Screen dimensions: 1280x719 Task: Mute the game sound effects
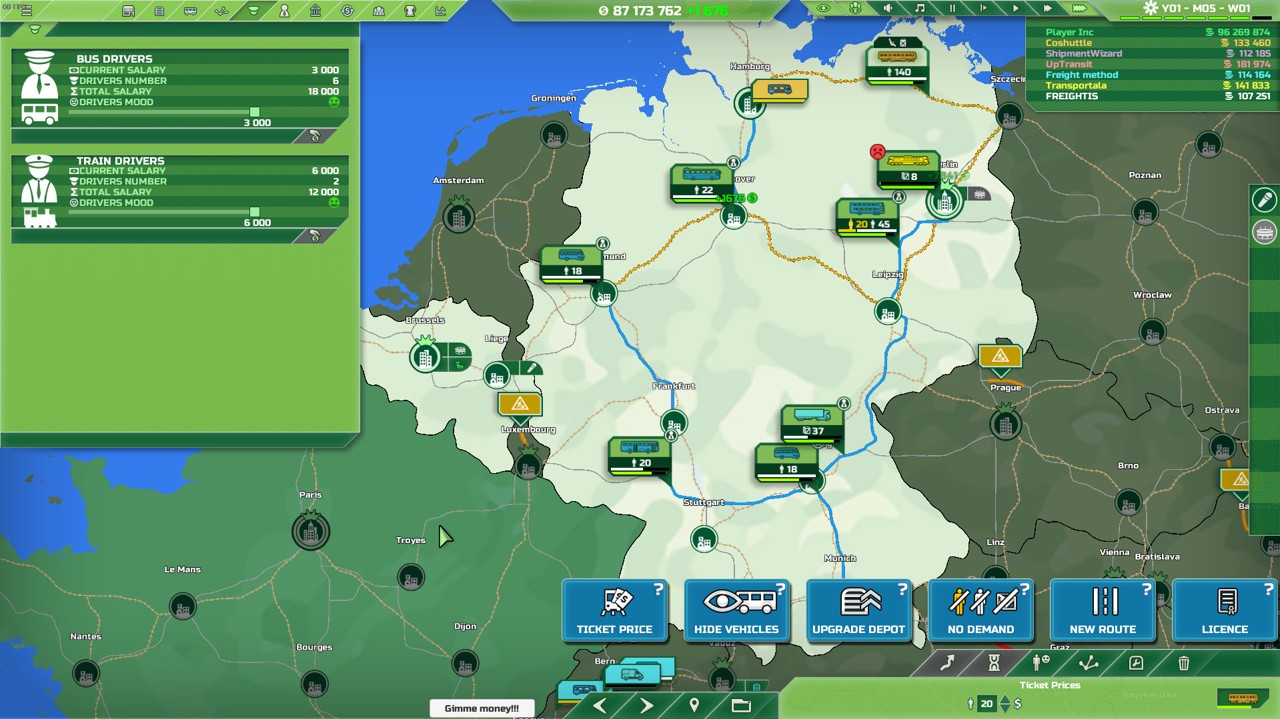tap(887, 9)
